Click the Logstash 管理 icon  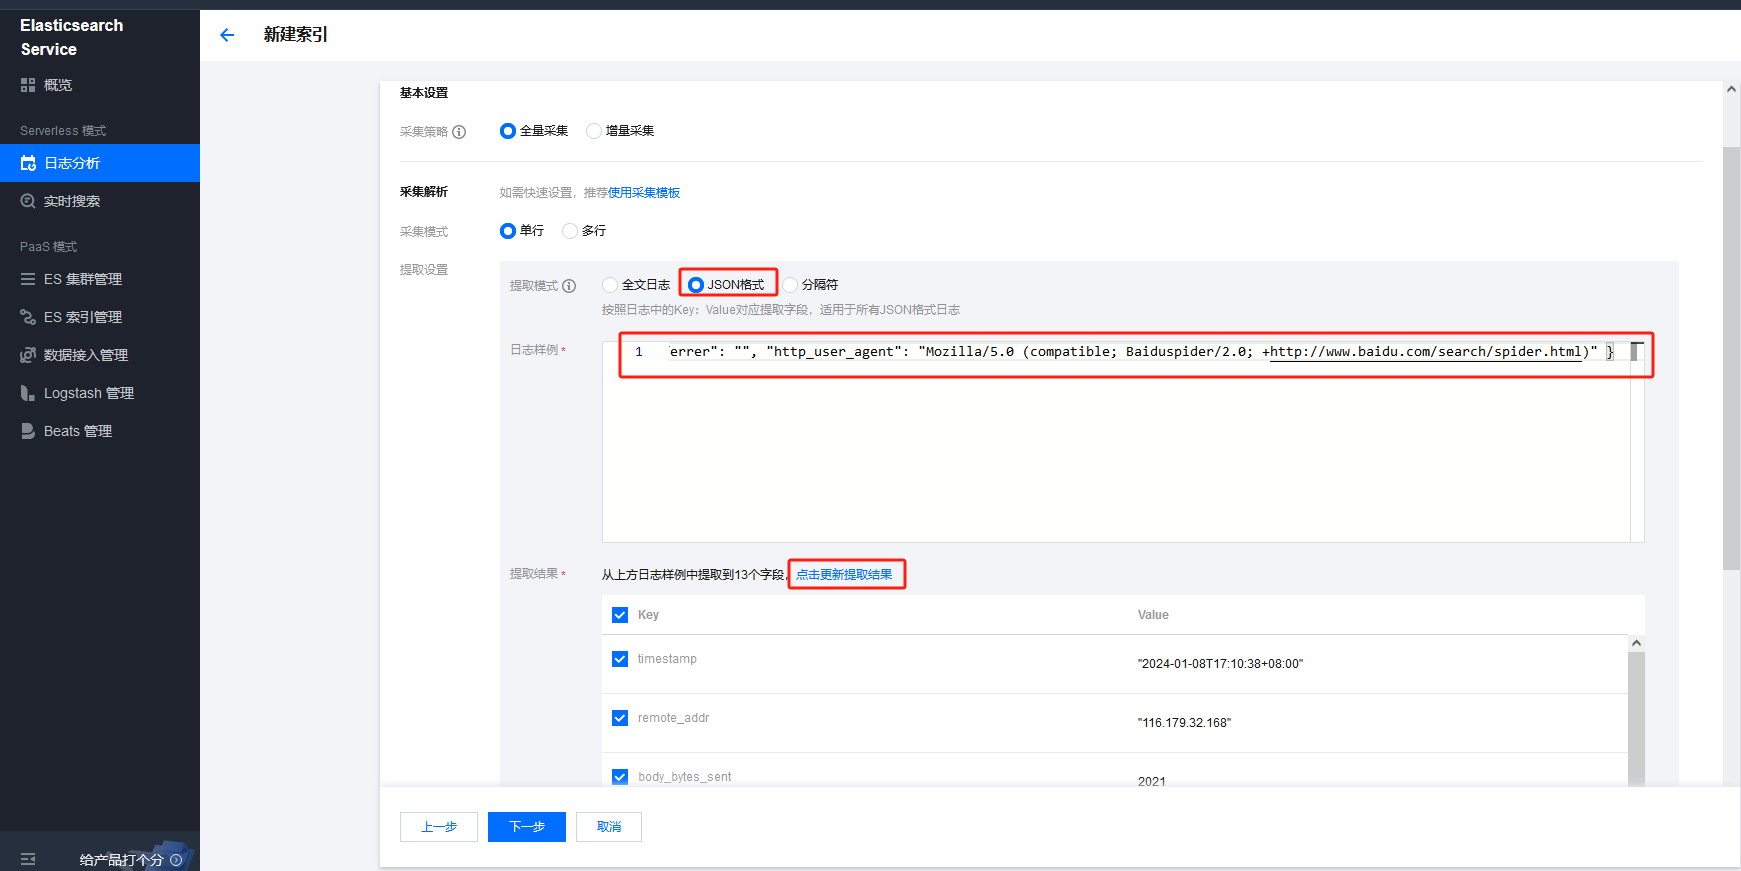pyautogui.click(x=28, y=393)
